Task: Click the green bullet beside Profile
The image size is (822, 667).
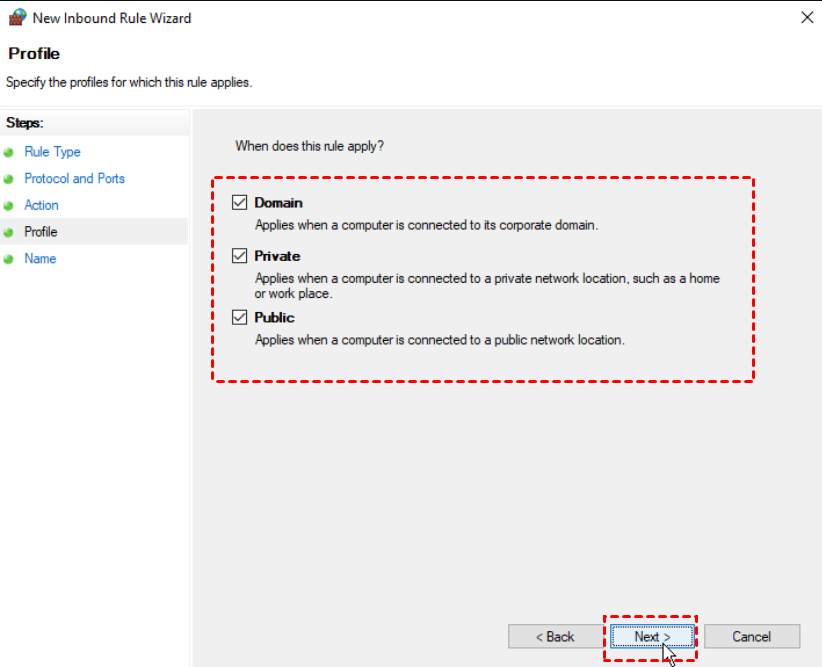Action: coord(8,232)
